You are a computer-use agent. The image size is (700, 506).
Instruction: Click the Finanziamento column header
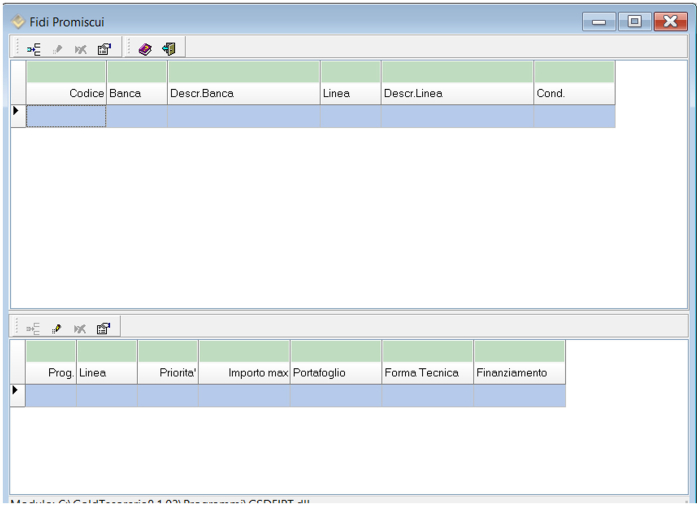(518, 373)
